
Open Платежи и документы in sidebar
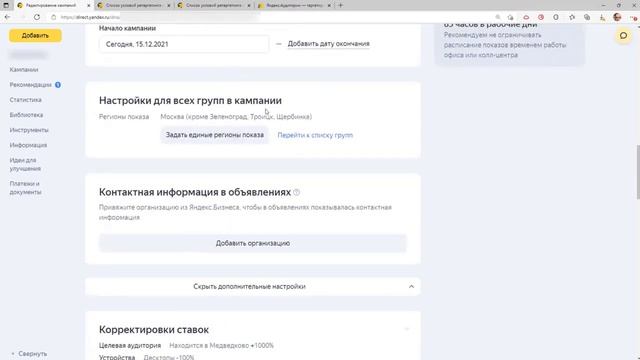[x=25, y=188]
